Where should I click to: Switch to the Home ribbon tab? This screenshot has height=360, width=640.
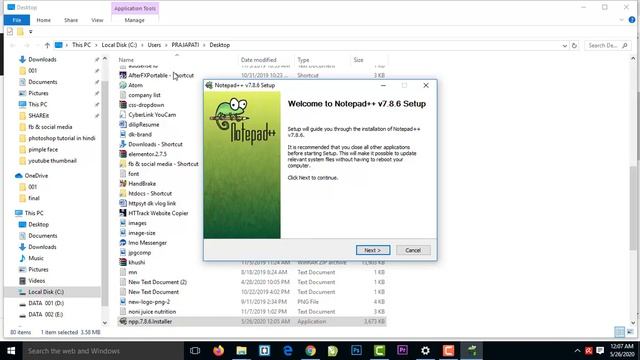[44, 20]
